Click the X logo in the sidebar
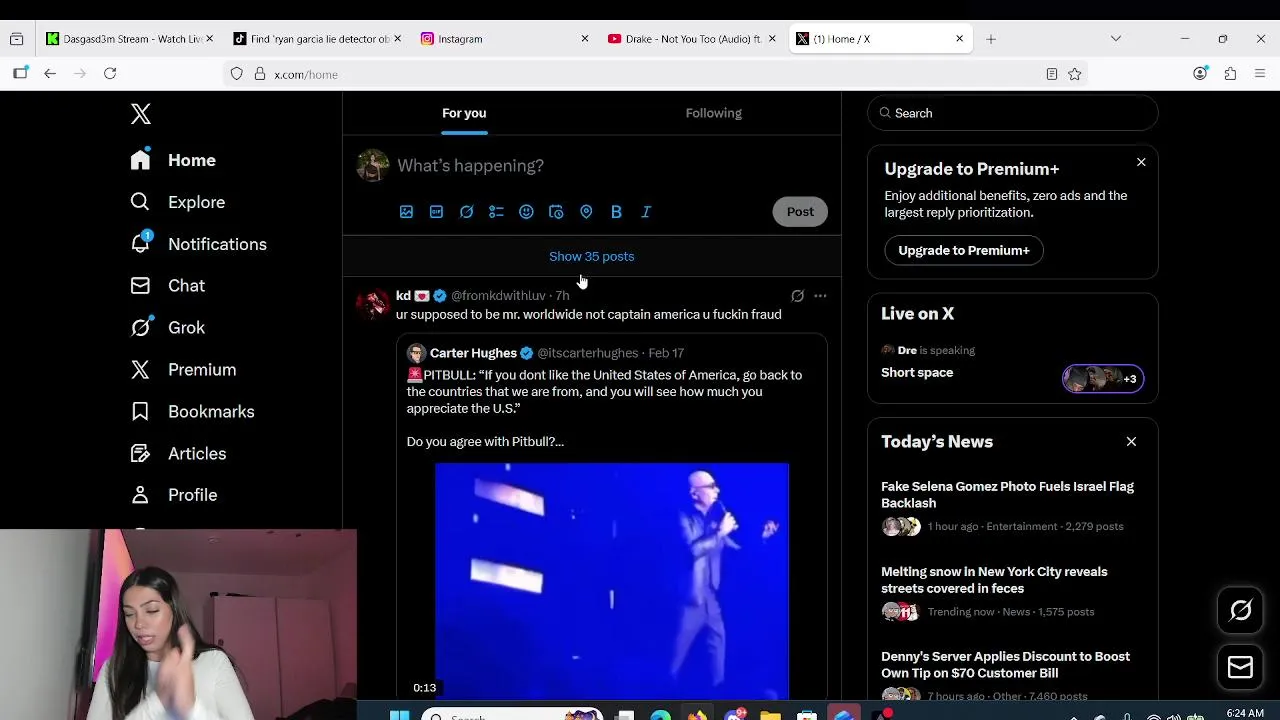Viewport: 1280px width, 720px height. (x=141, y=114)
